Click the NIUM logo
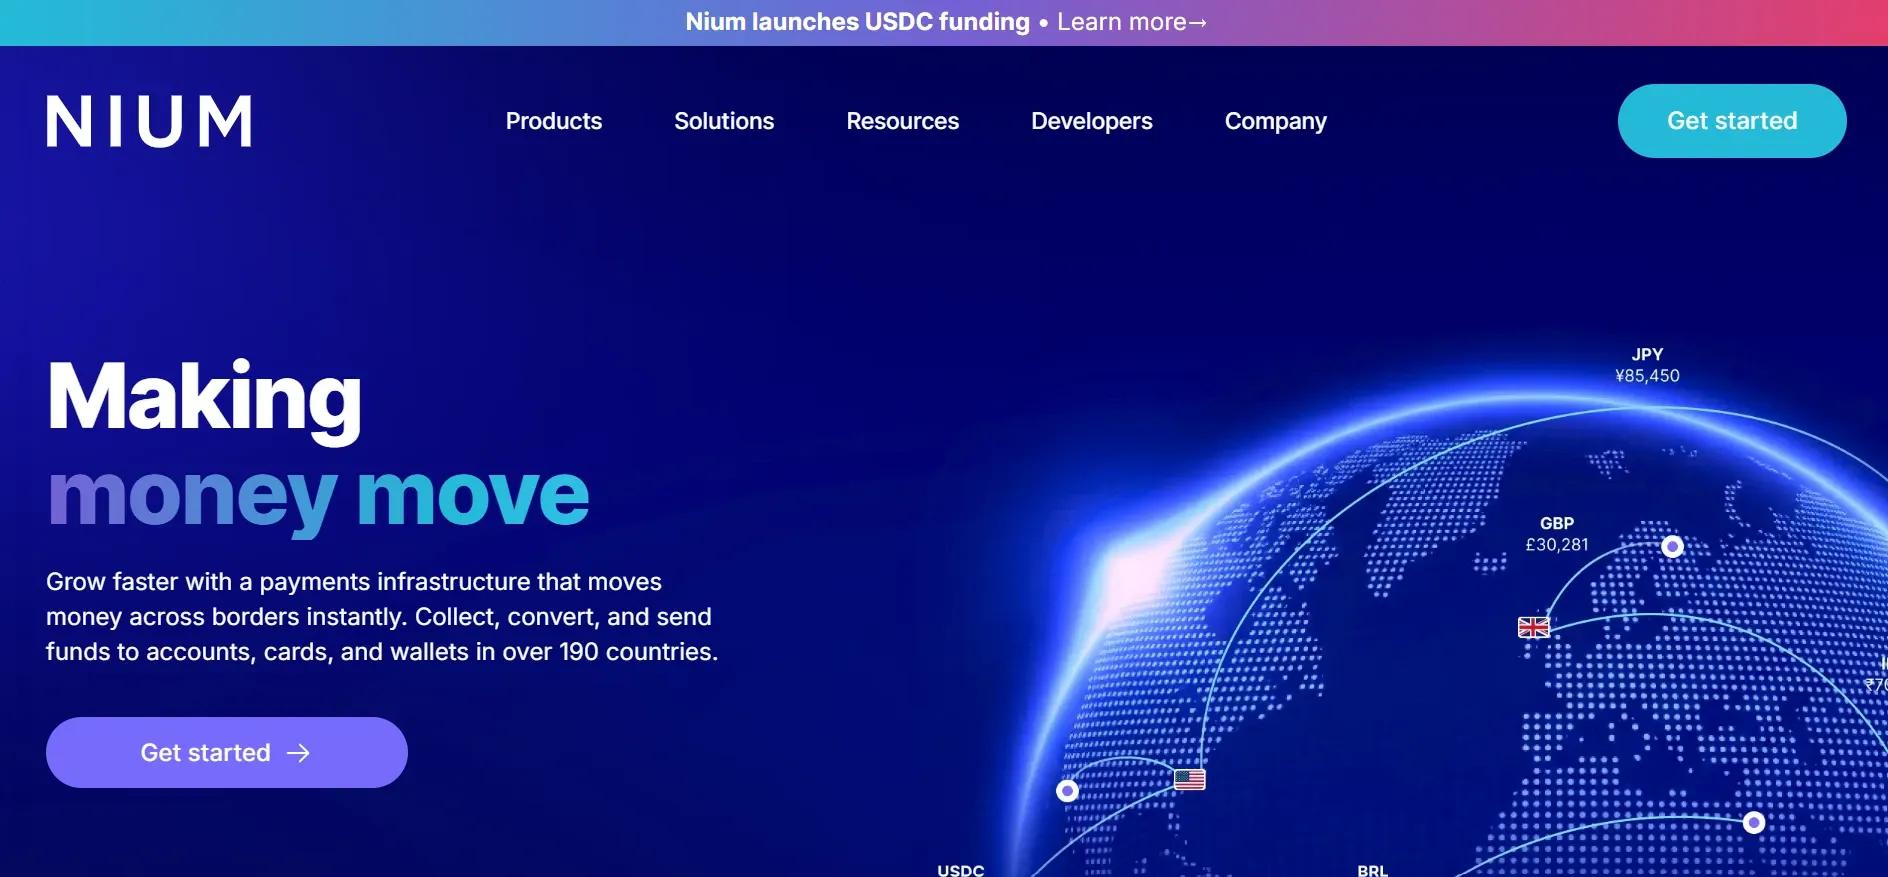The image size is (1888, 877). pyautogui.click(x=149, y=121)
